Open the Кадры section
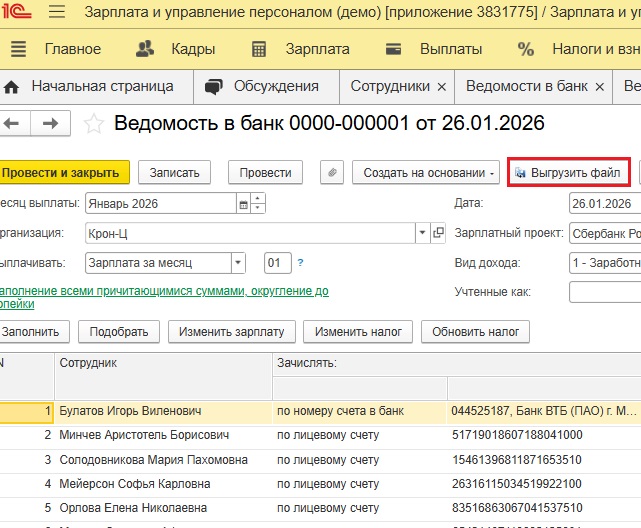The width and height of the screenshot is (641, 528). [193, 49]
